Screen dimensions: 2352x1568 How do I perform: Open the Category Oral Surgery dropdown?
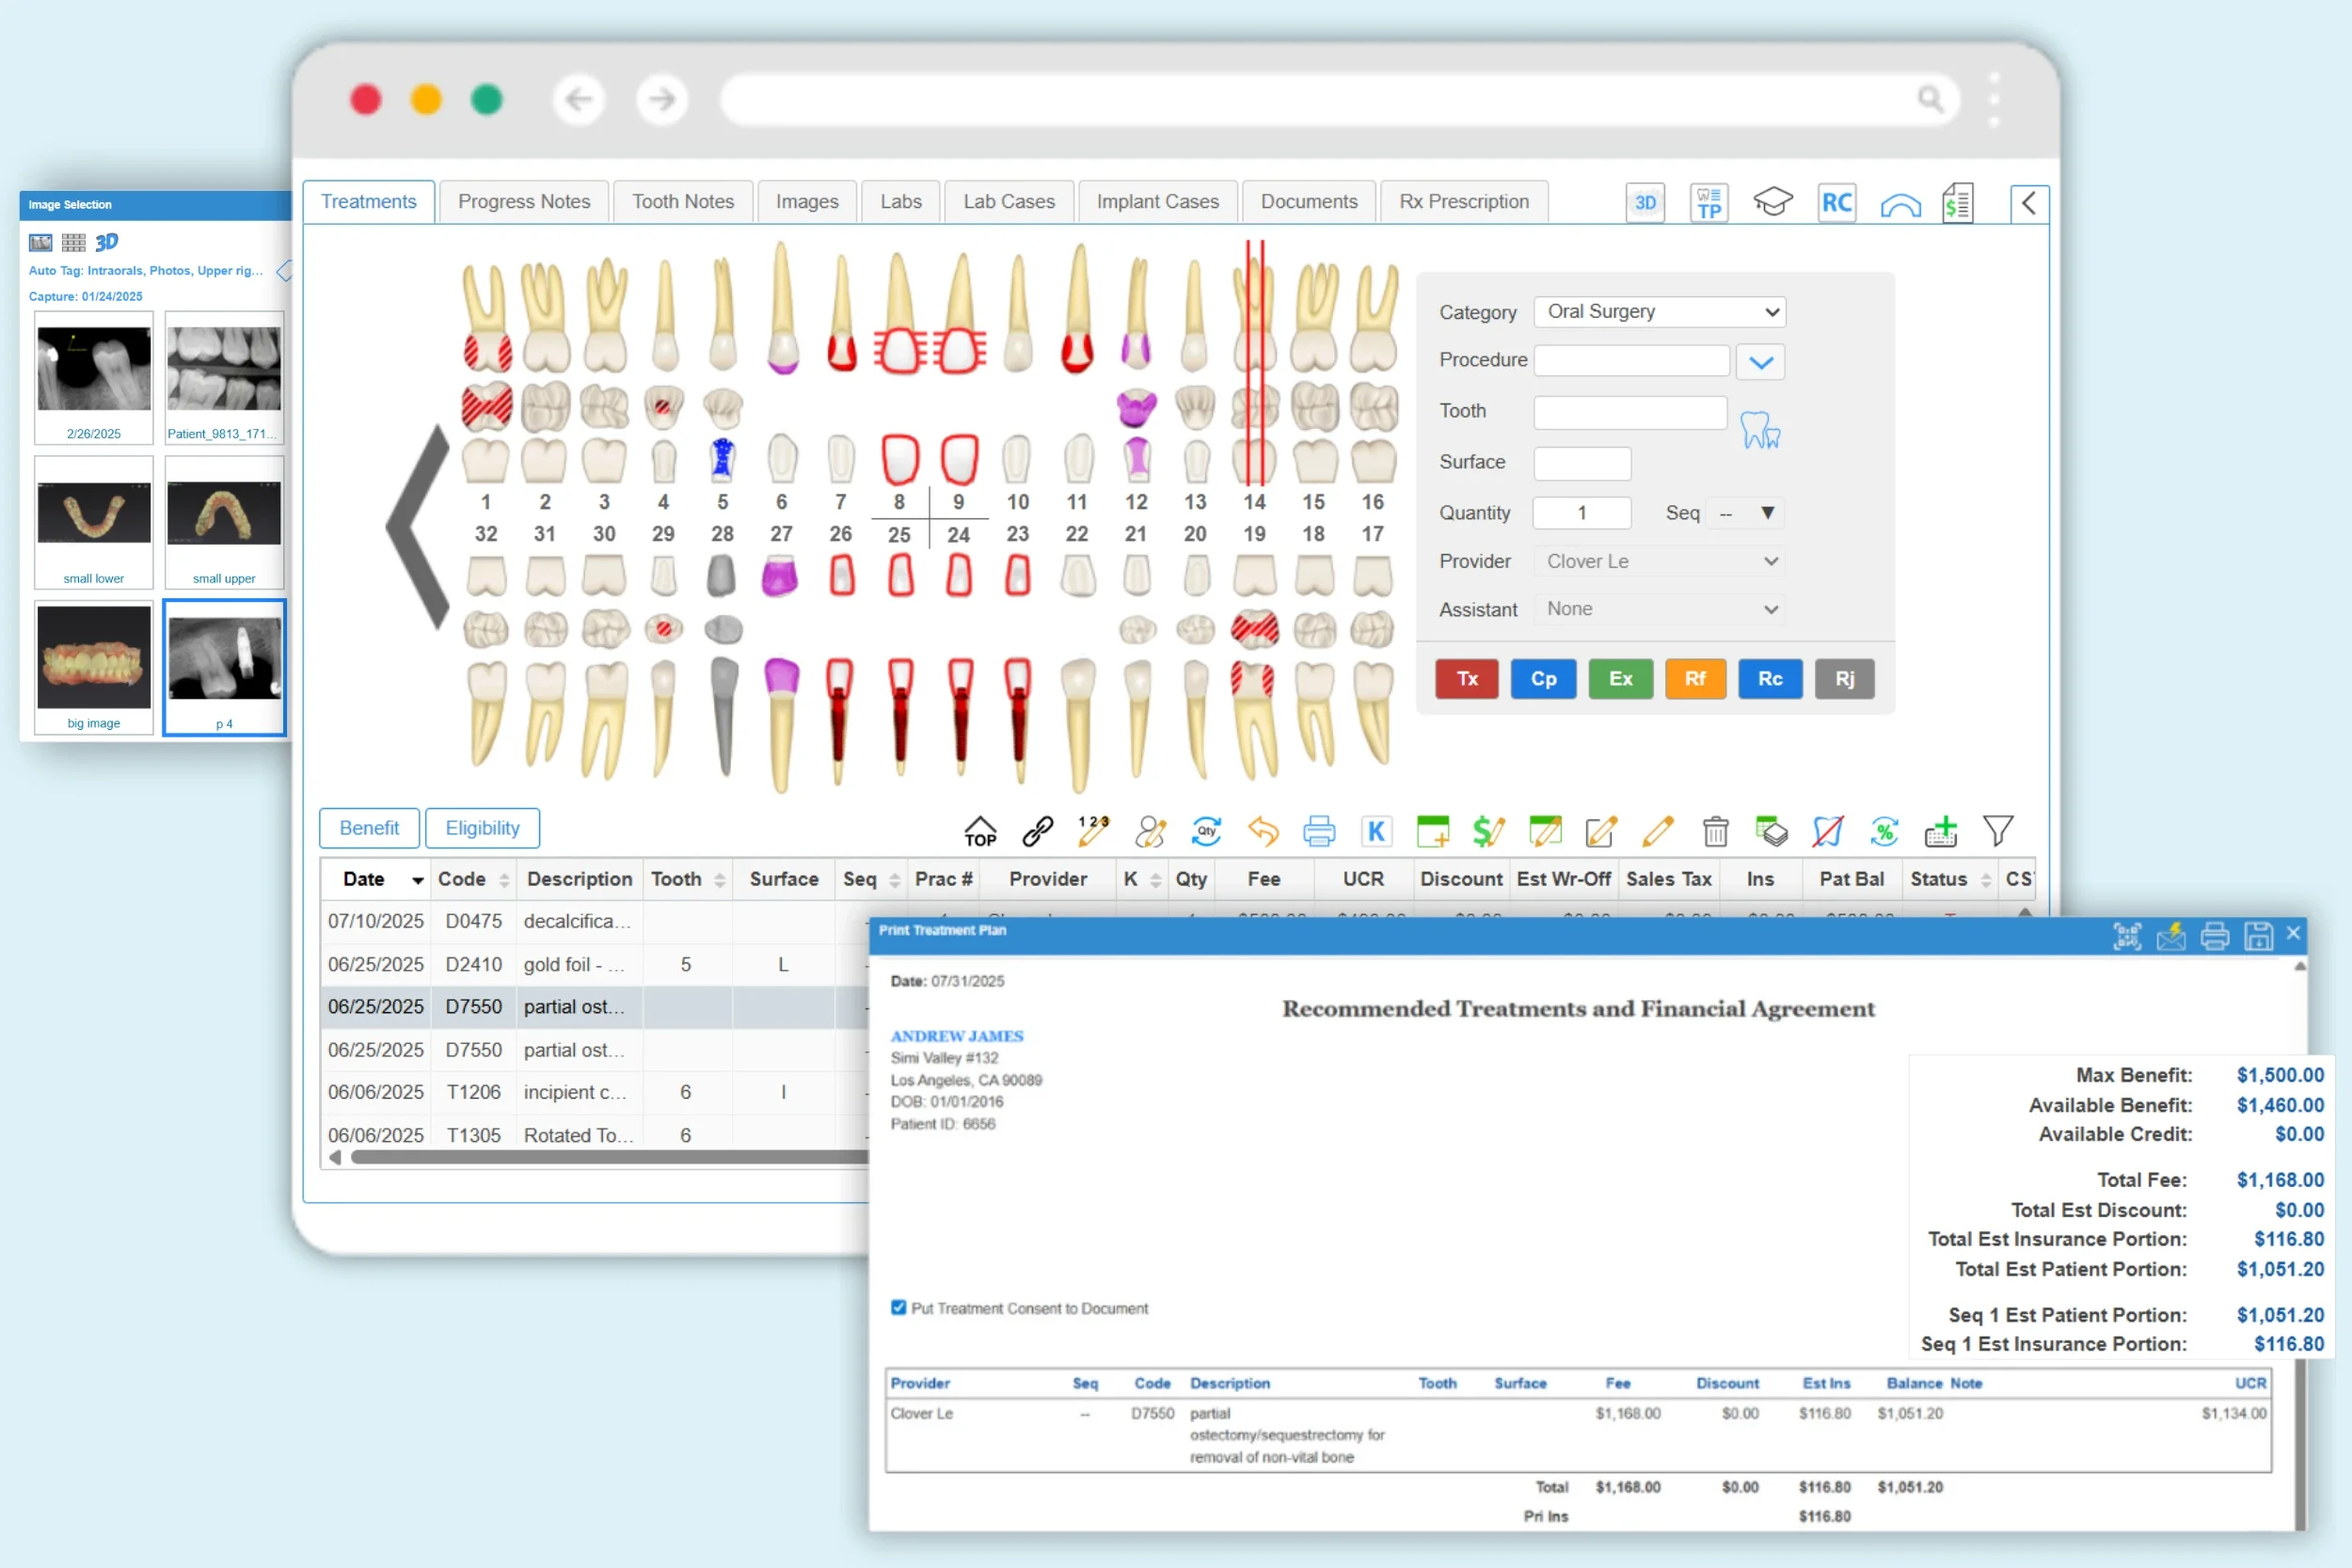[x=1659, y=311]
